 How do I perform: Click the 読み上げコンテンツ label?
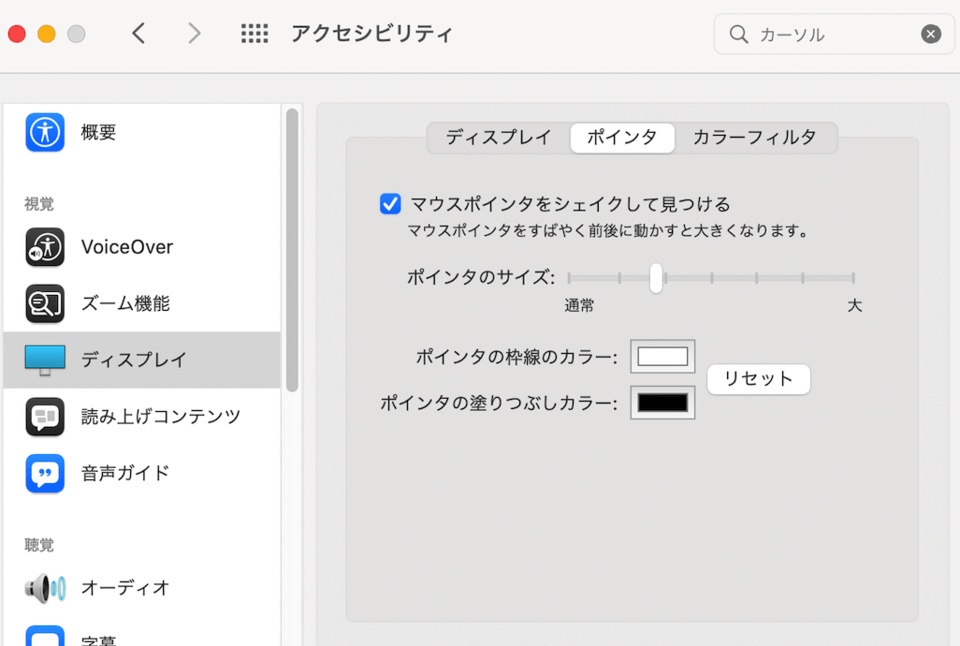point(161,417)
